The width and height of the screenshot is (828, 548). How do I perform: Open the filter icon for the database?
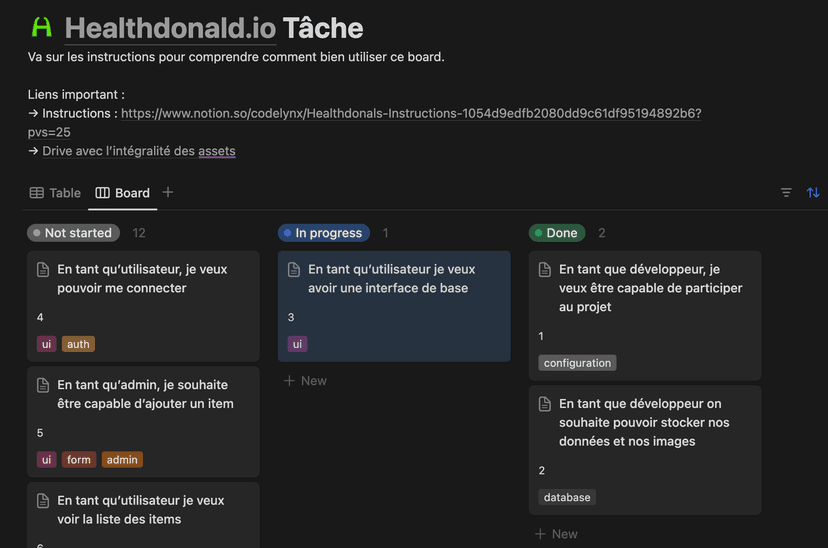pos(786,193)
